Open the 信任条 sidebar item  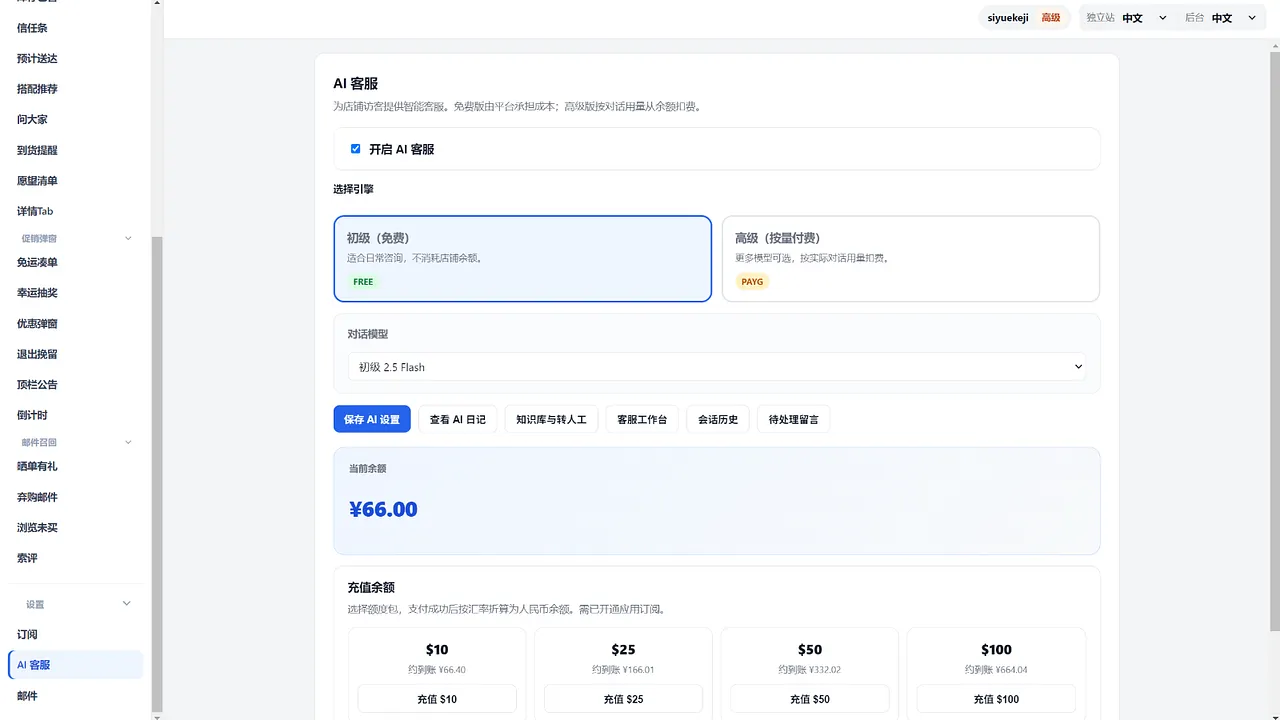76,28
